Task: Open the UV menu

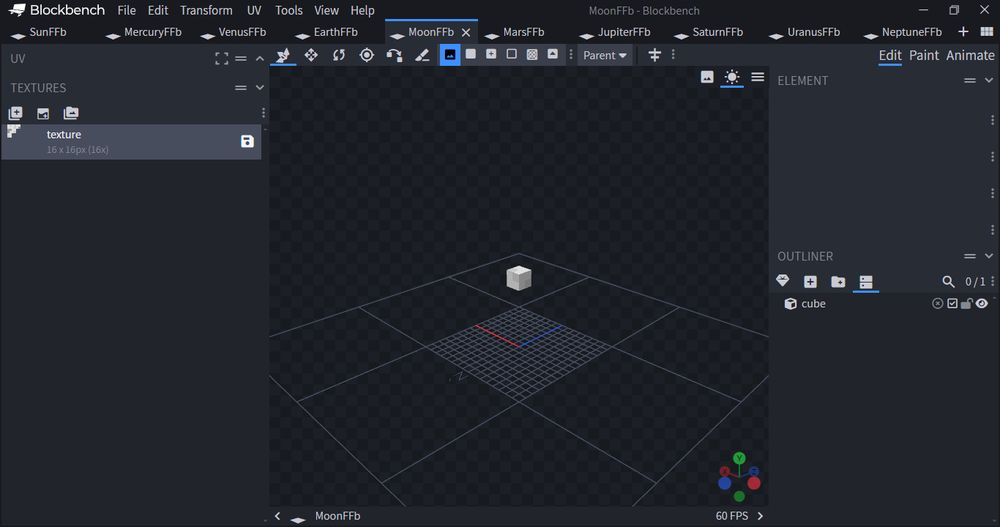Action: click(254, 10)
